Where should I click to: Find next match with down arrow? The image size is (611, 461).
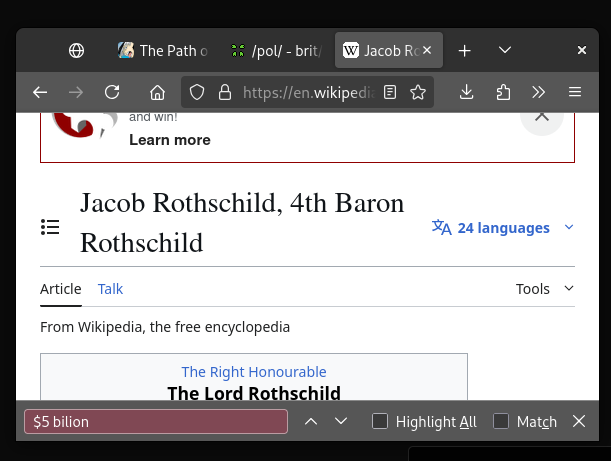point(341,421)
